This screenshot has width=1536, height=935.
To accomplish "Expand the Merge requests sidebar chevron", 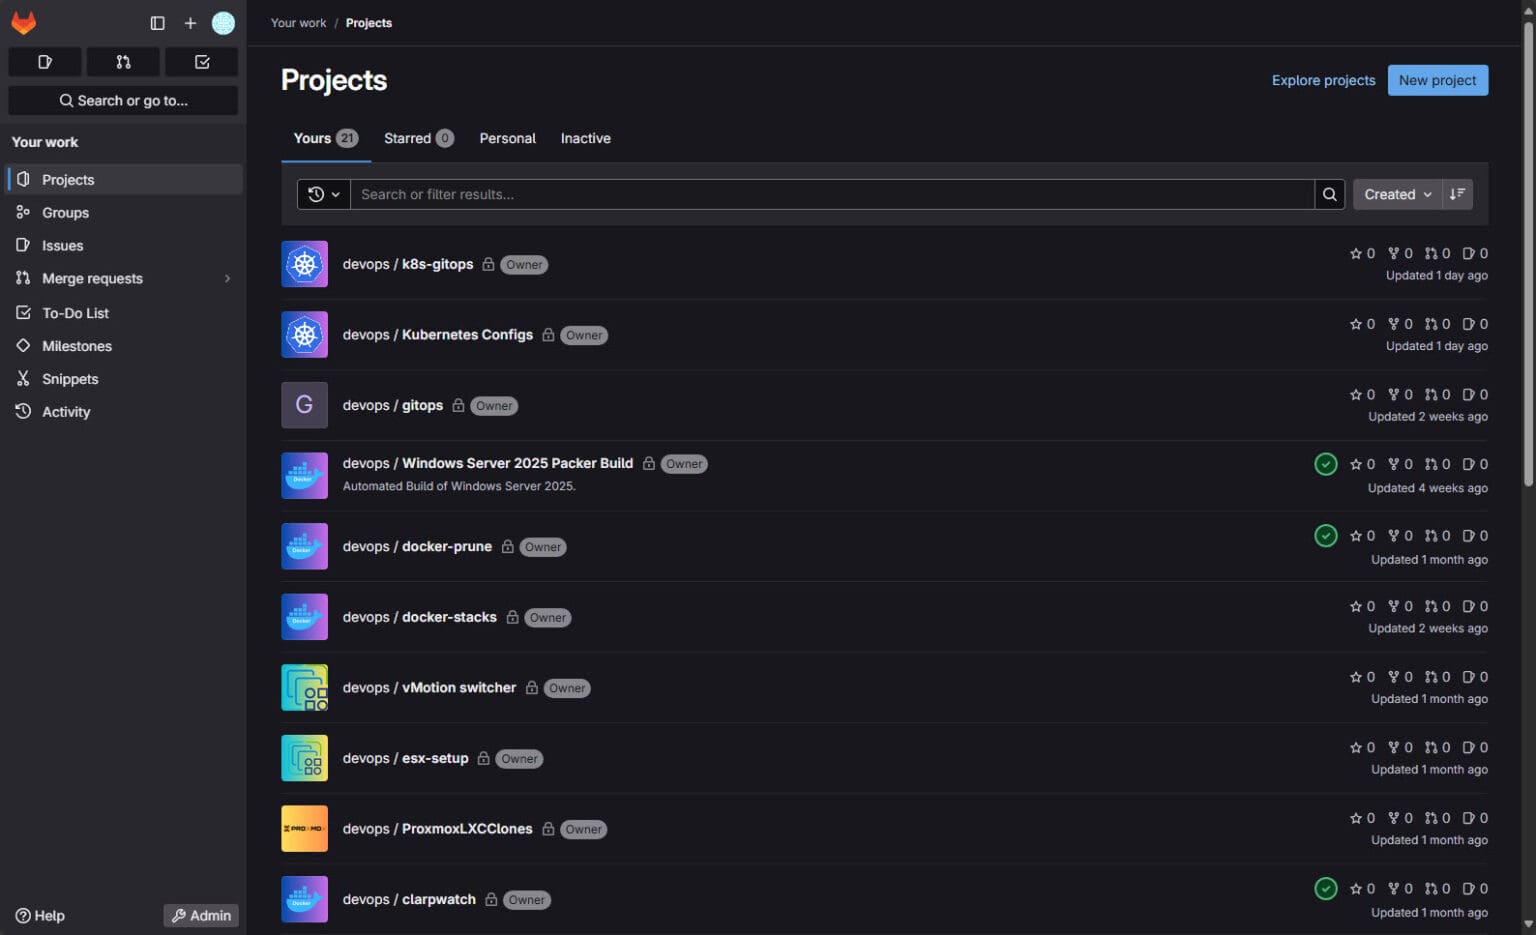I will [x=228, y=278].
